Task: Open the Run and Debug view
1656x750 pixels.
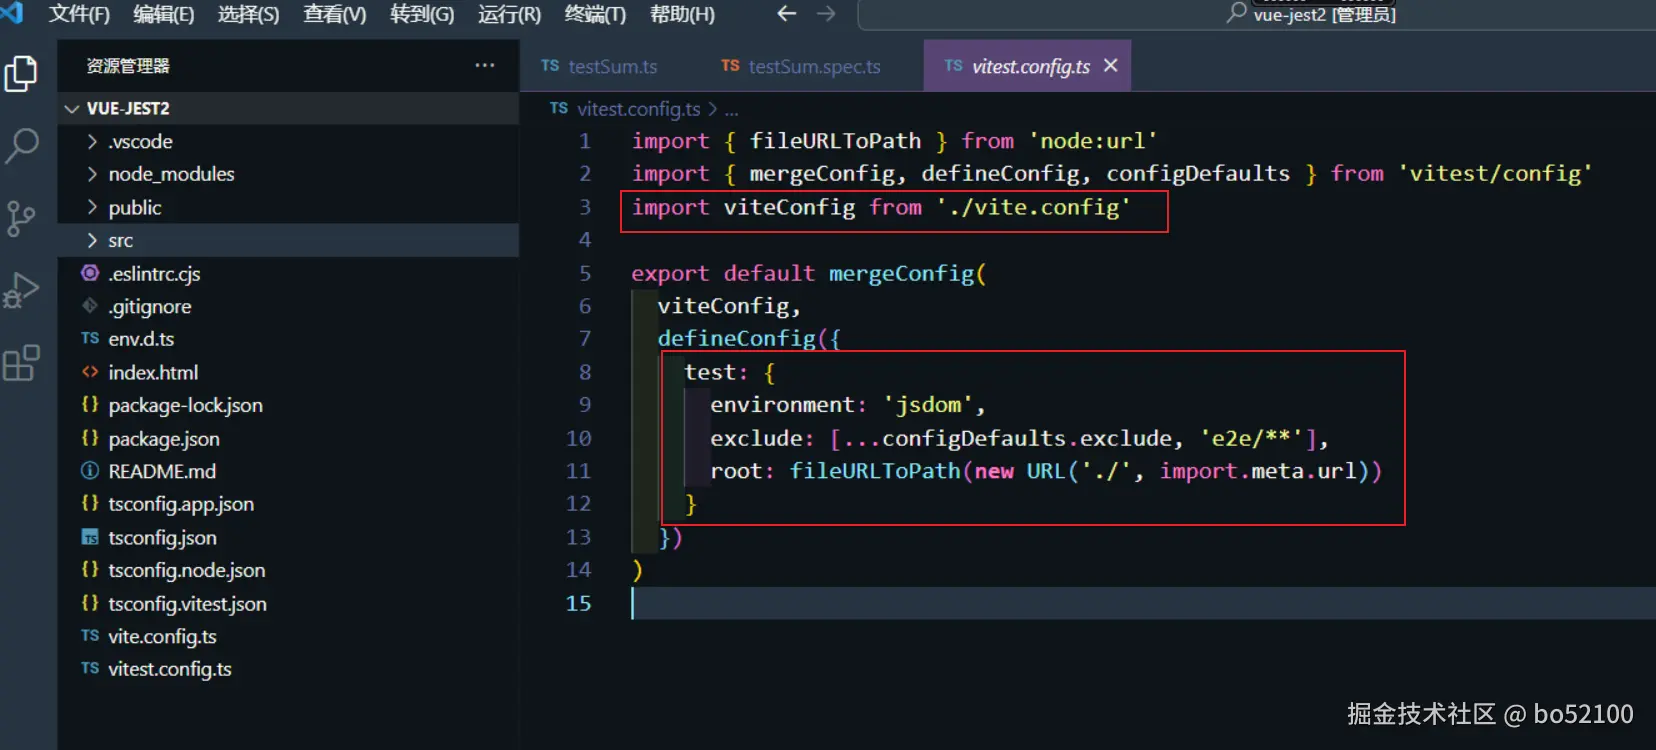Action: point(21,291)
